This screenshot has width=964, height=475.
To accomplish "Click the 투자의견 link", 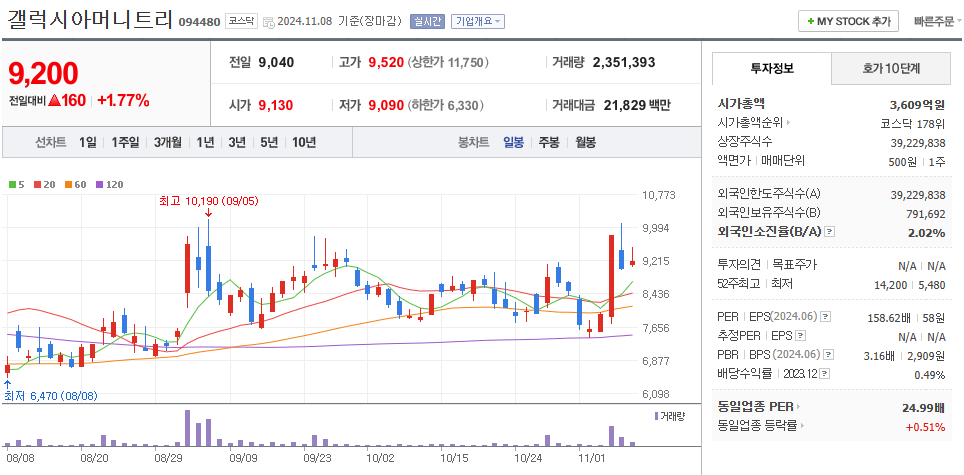I will click(738, 265).
